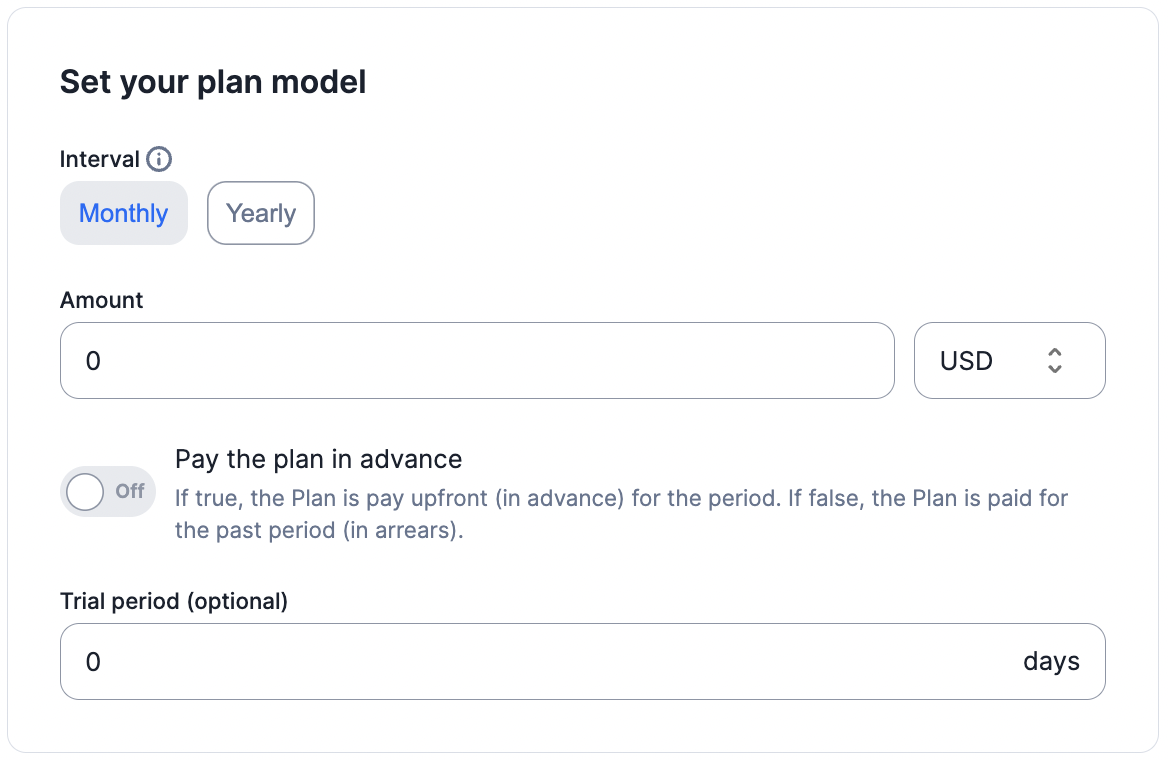Click the "Pay the plan in advance" label
This screenshot has width=1168, height=760.
(318, 459)
